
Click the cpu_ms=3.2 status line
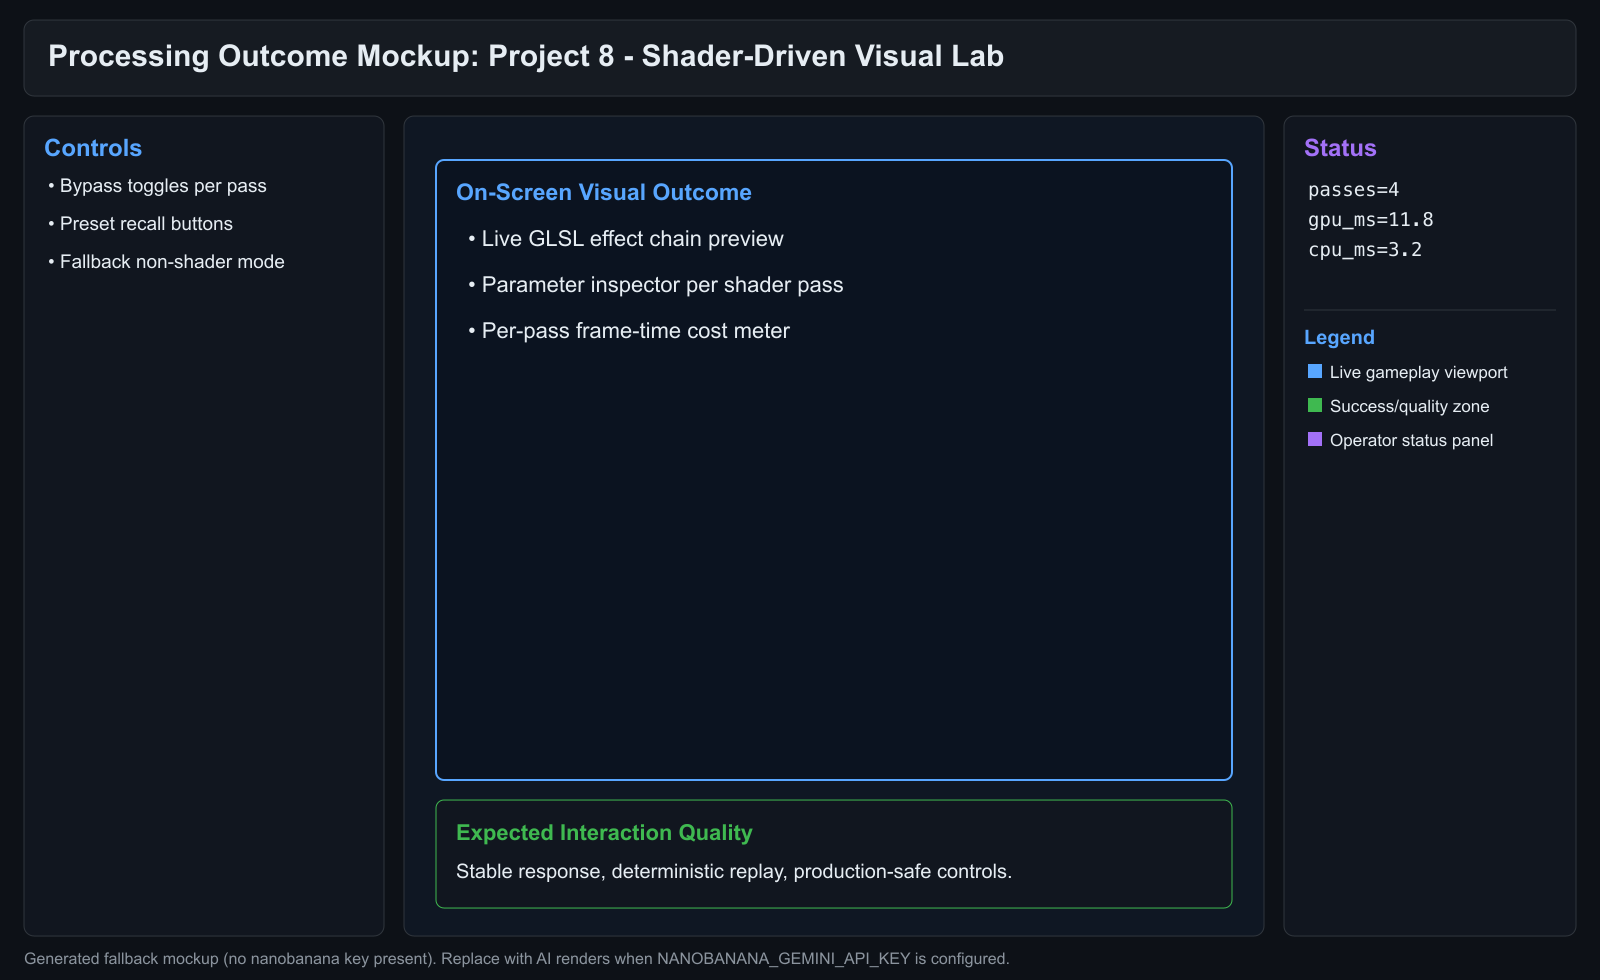point(1365,250)
